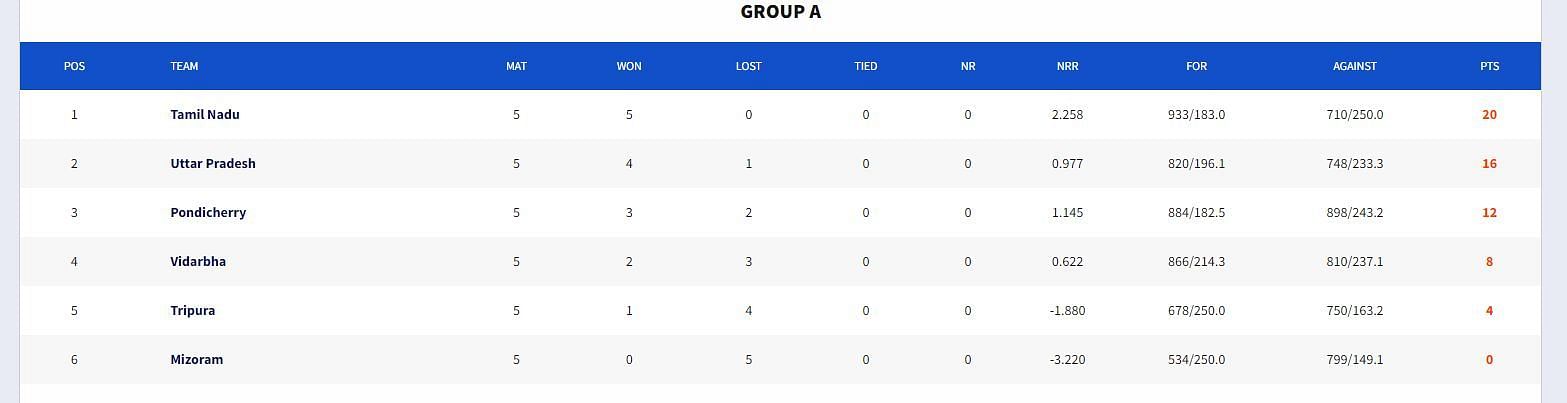Click the FOR column header
Screen dimensions: 1567x403
click(x=1196, y=66)
